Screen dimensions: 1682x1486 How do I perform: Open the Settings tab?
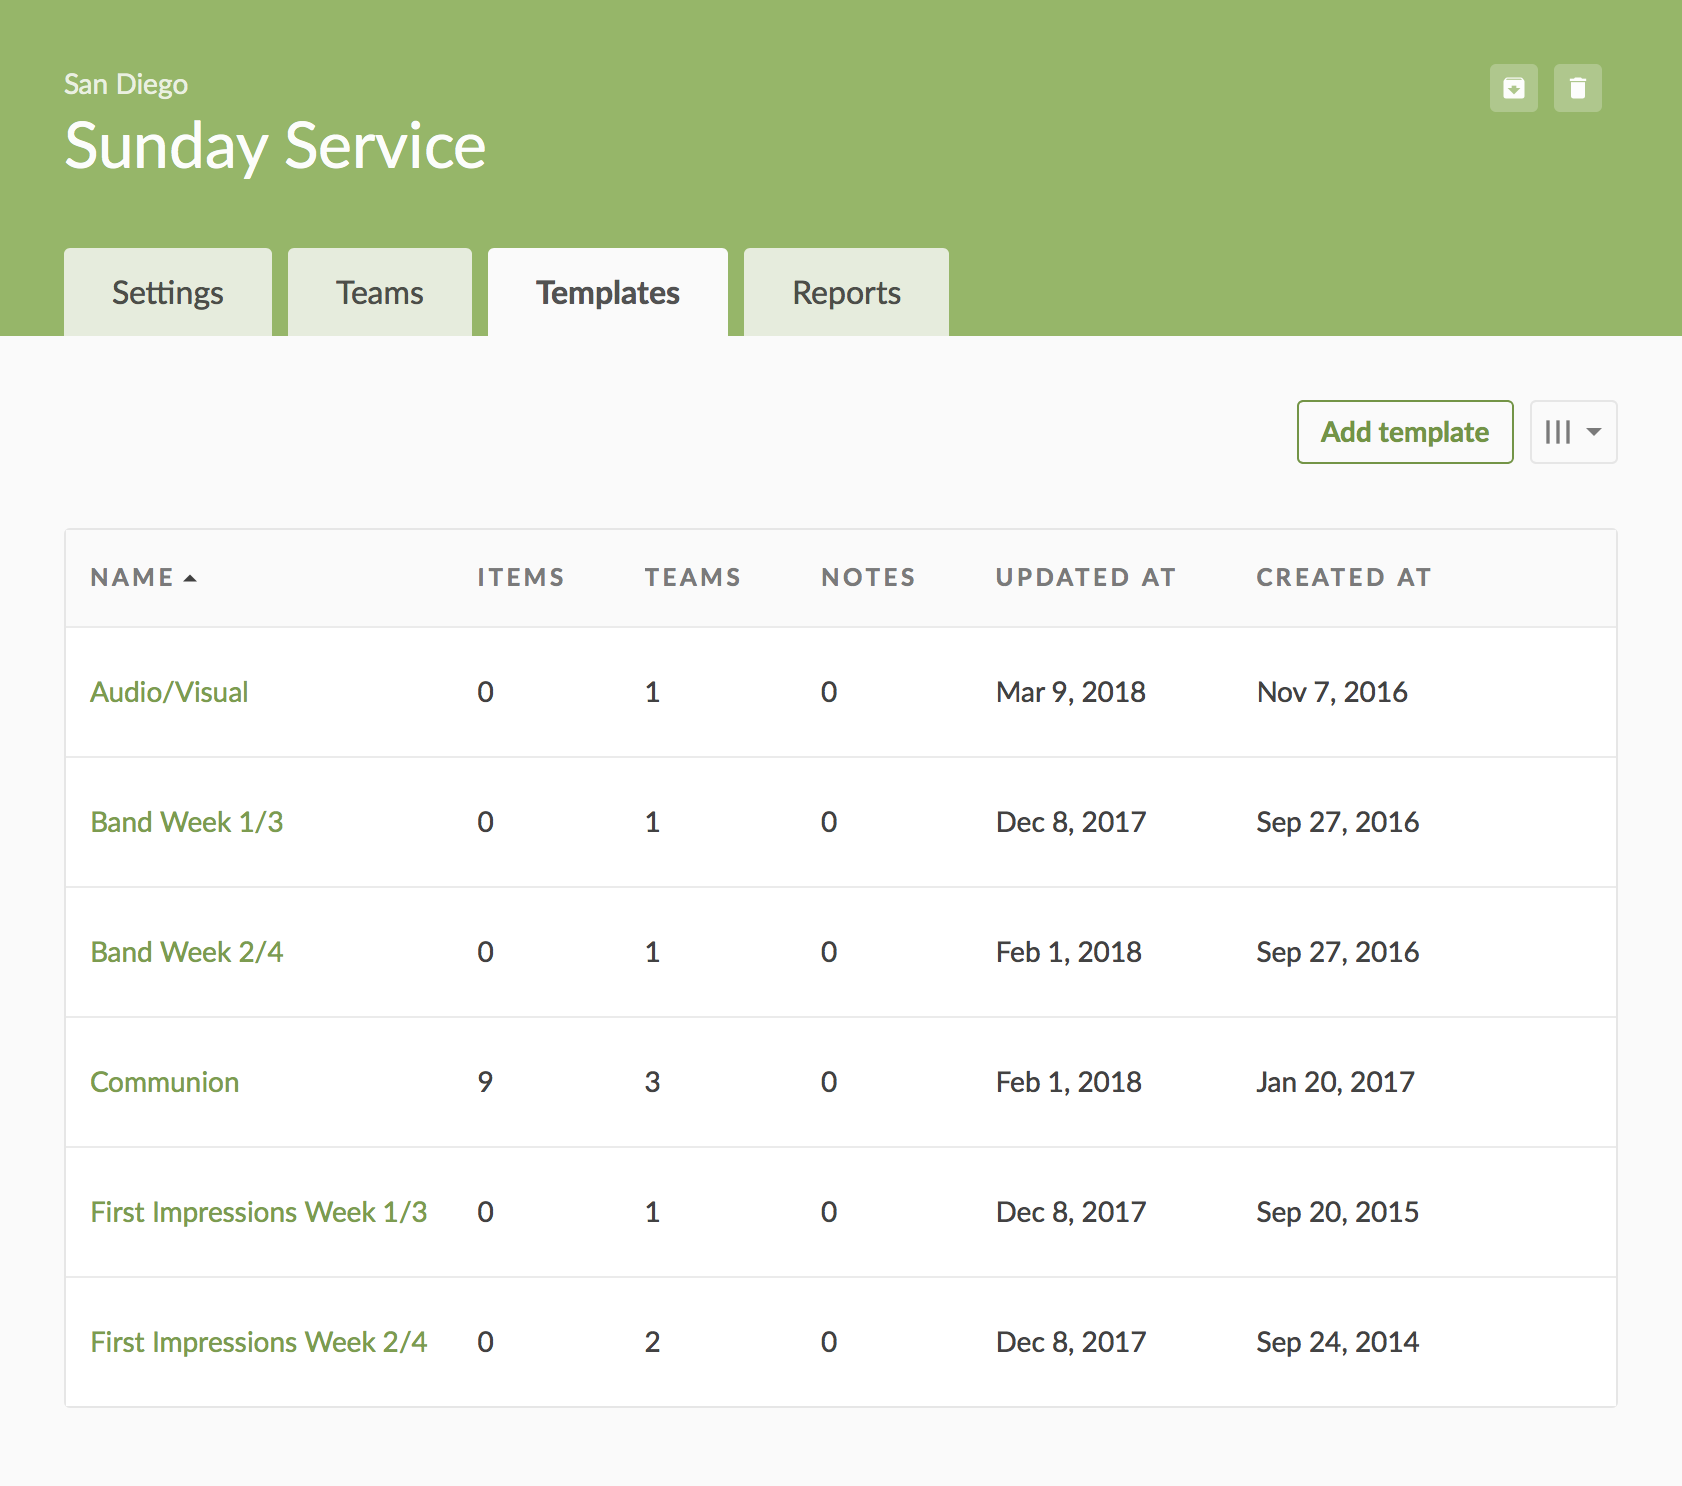[x=168, y=292]
